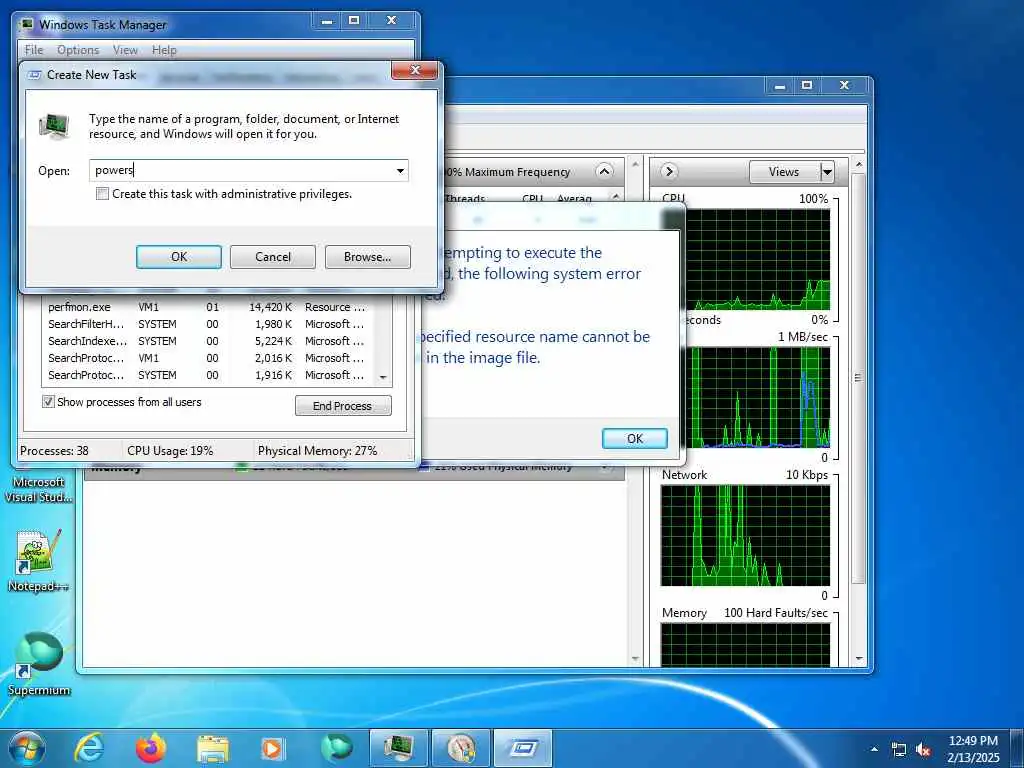Image resolution: width=1024 pixels, height=768 pixels.
Task: Open the Options menu in Task Manager
Action: coord(78,50)
